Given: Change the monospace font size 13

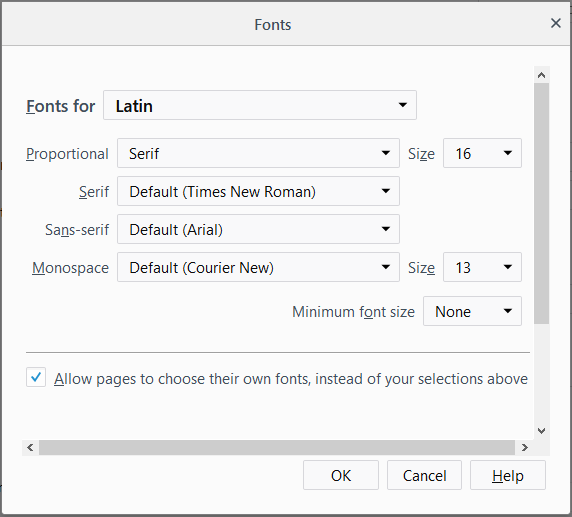Looking at the screenshot, I should [482, 267].
